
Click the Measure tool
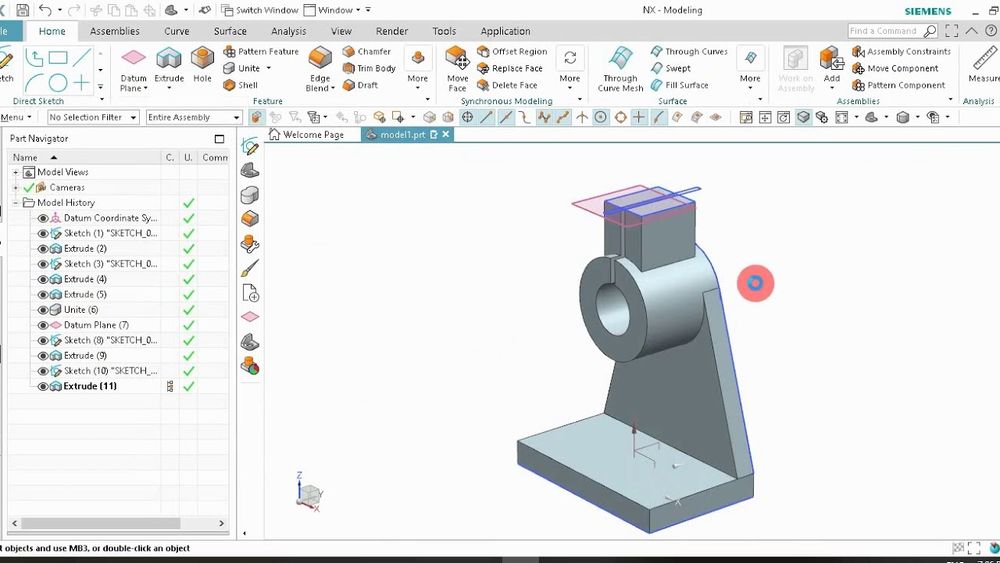(985, 64)
